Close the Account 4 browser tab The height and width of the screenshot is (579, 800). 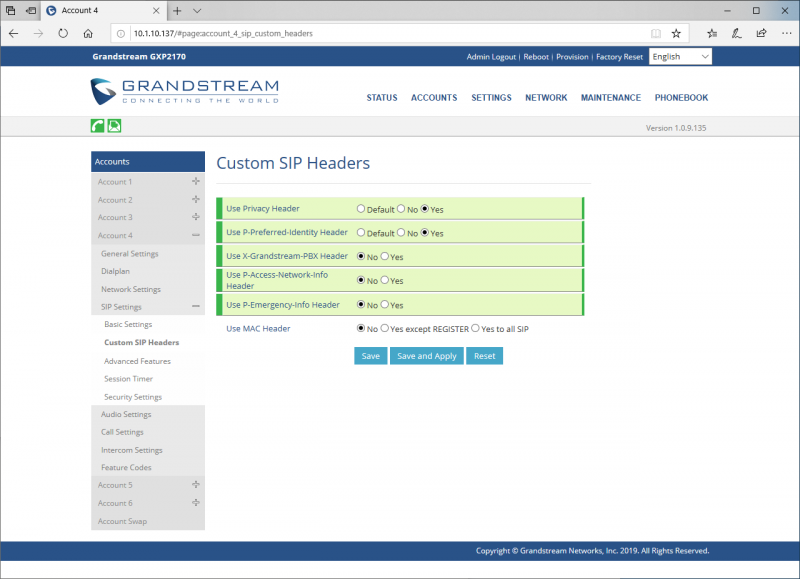click(156, 10)
